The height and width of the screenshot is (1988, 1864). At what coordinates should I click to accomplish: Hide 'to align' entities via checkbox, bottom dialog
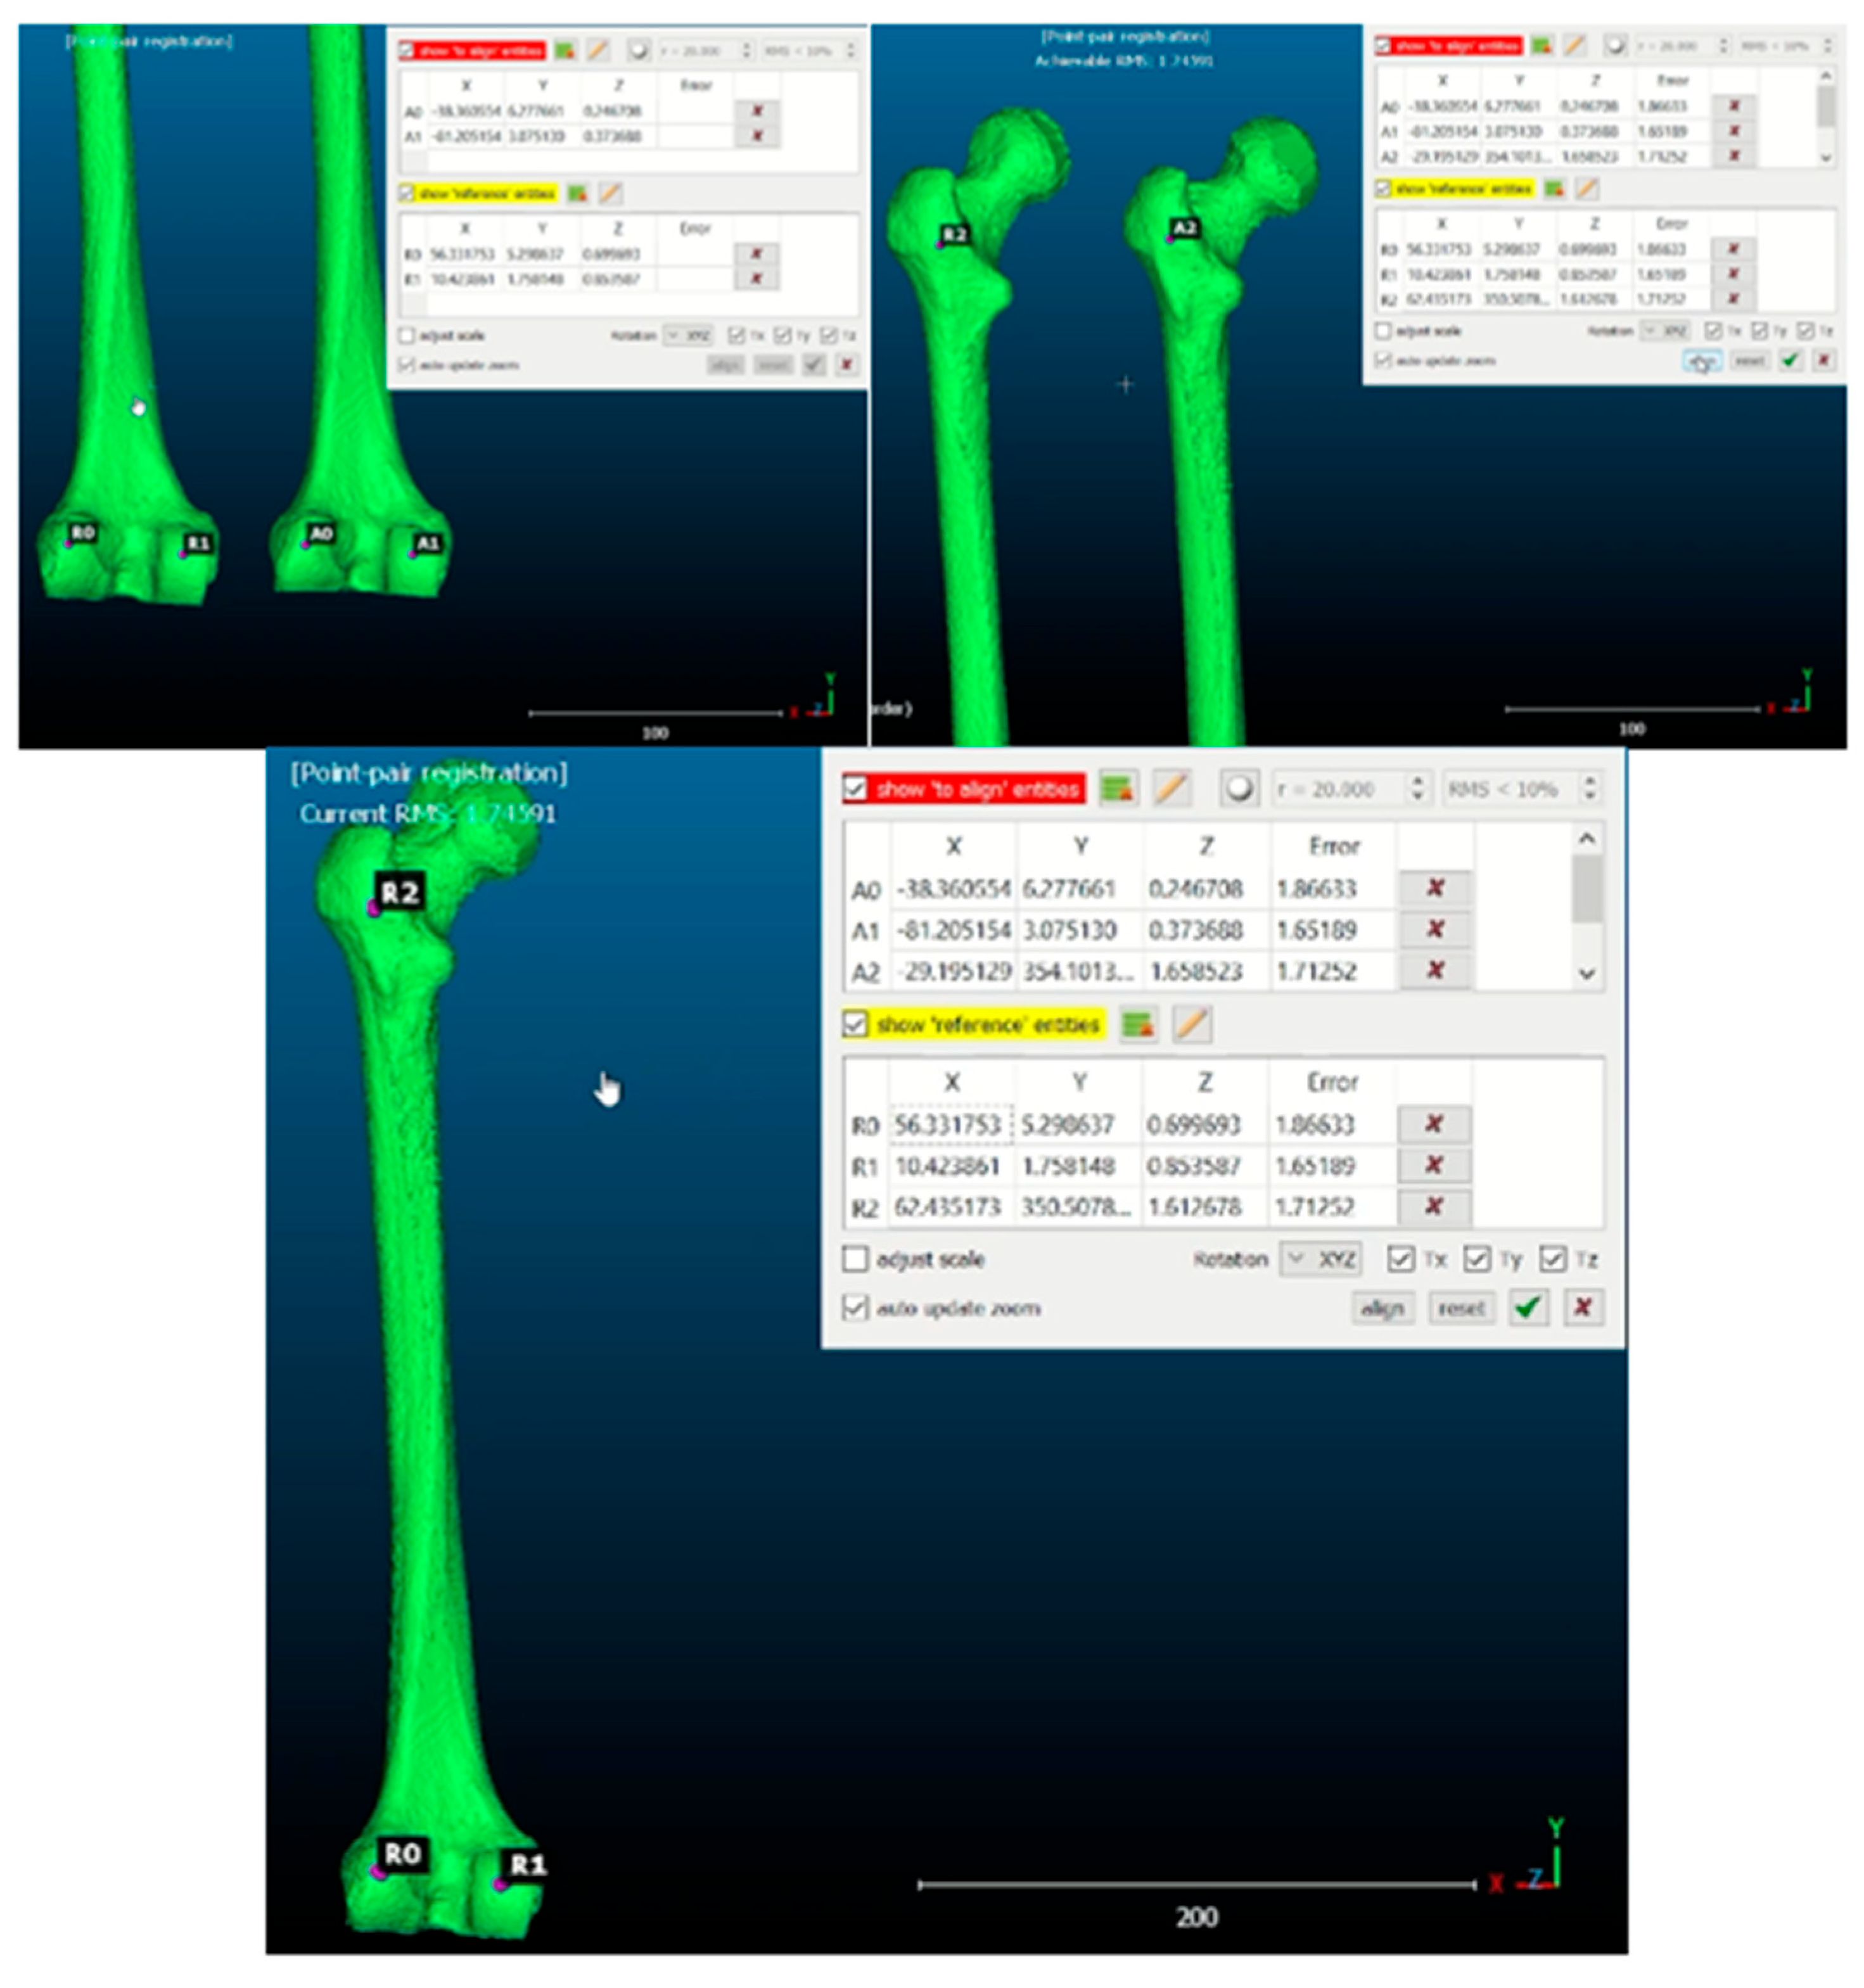click(x=855, y=789)
